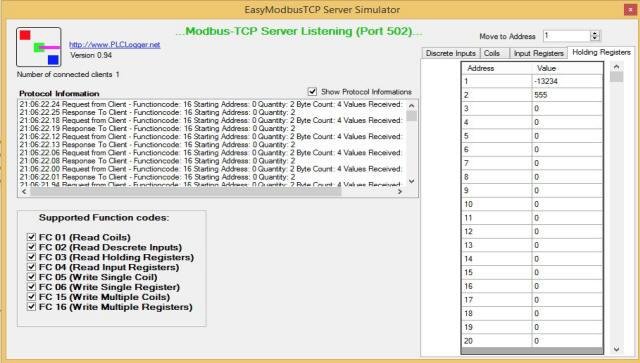Decrement Move to Address with down arrow

(595, 38)
